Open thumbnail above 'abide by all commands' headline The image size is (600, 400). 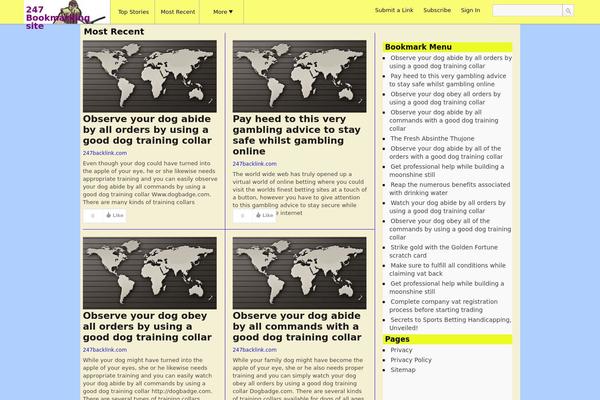299,273
